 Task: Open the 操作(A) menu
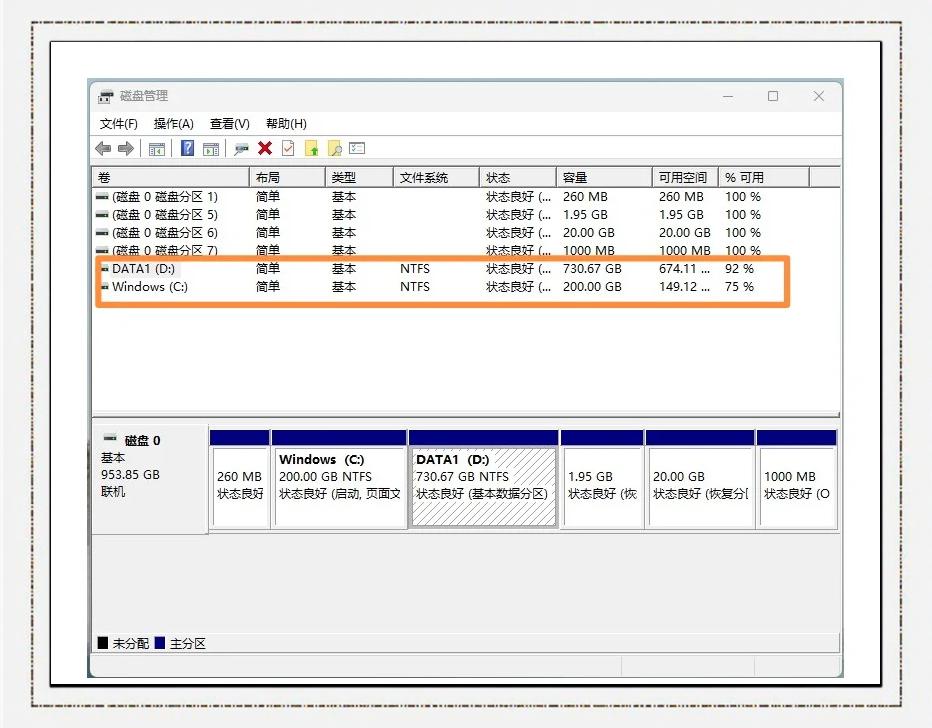tap(173, 123)
